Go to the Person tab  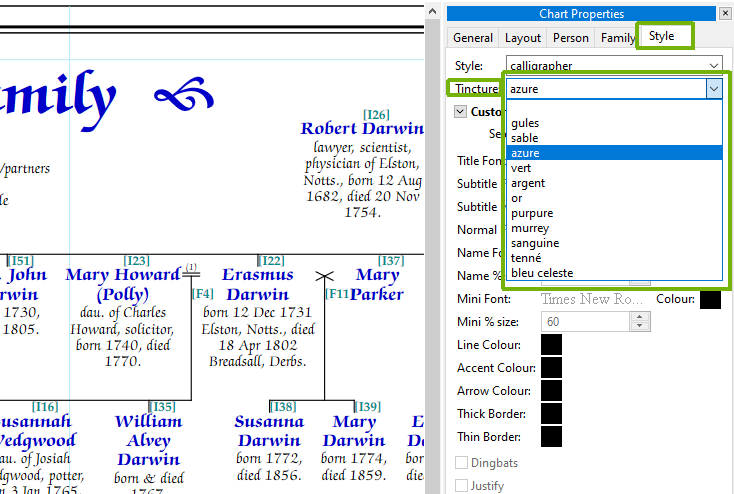coord(571,38)
